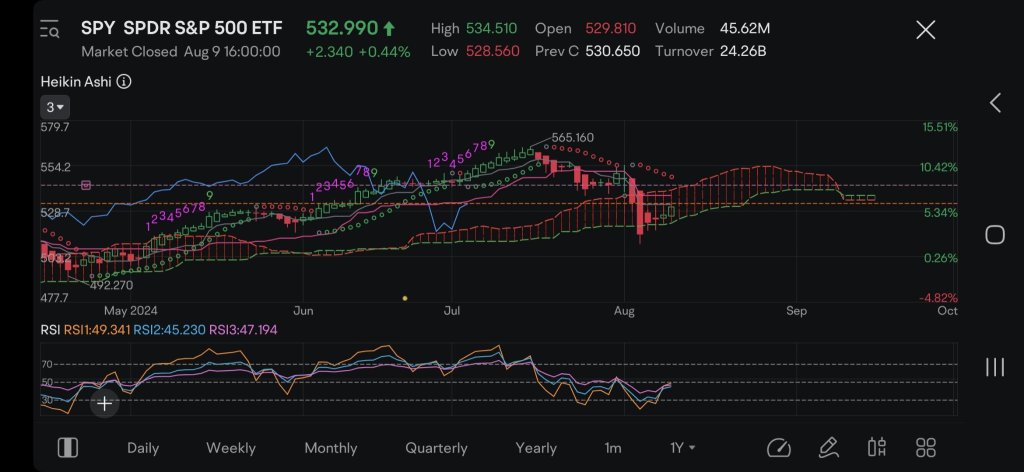Tap the May 2024 date axis label
This screenshot has height=472, width=1024.
coord(131,311)
